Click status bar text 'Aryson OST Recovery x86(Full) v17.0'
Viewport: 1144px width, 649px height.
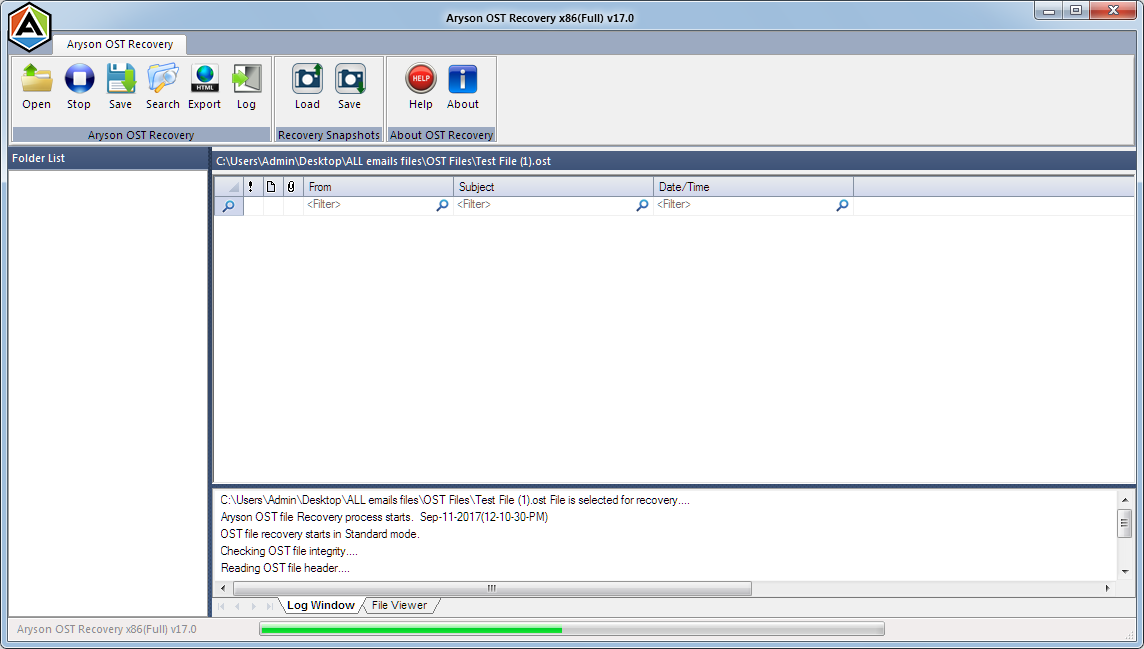tap(107, 629)
